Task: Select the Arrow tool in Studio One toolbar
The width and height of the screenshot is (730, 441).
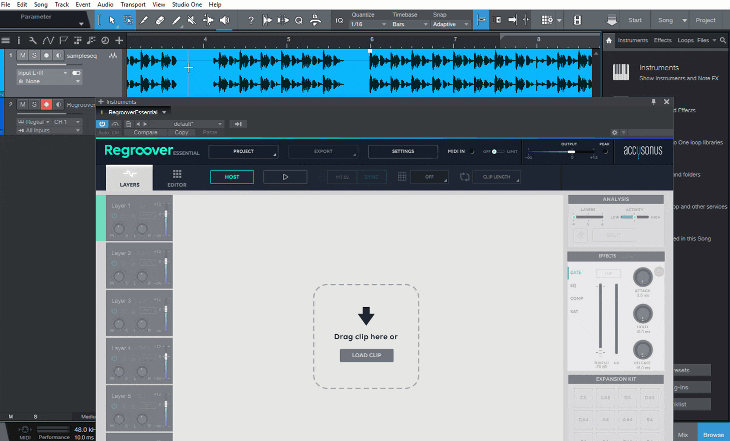Action: [112, 20]
